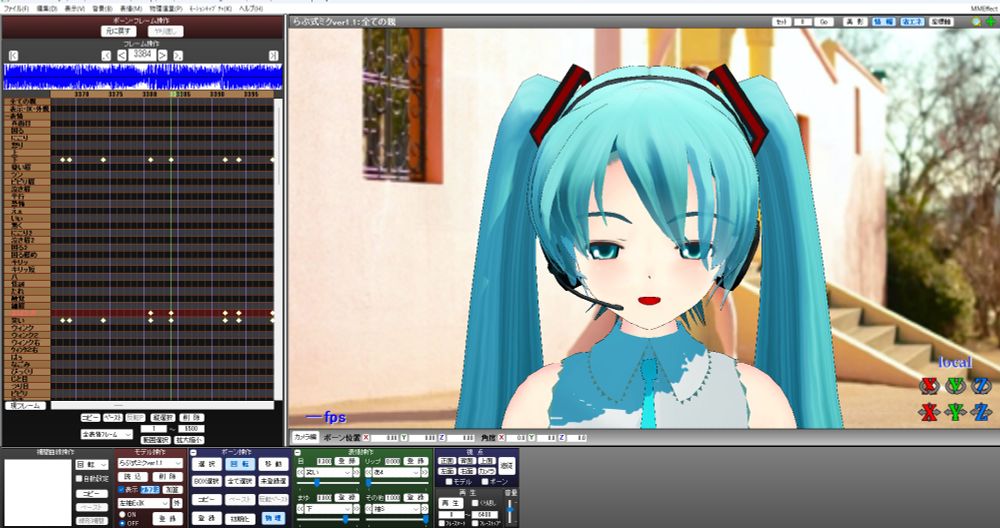Next lip morph arrow in facial panel
The image size is (1000, 528).
(x=425, y=473)
